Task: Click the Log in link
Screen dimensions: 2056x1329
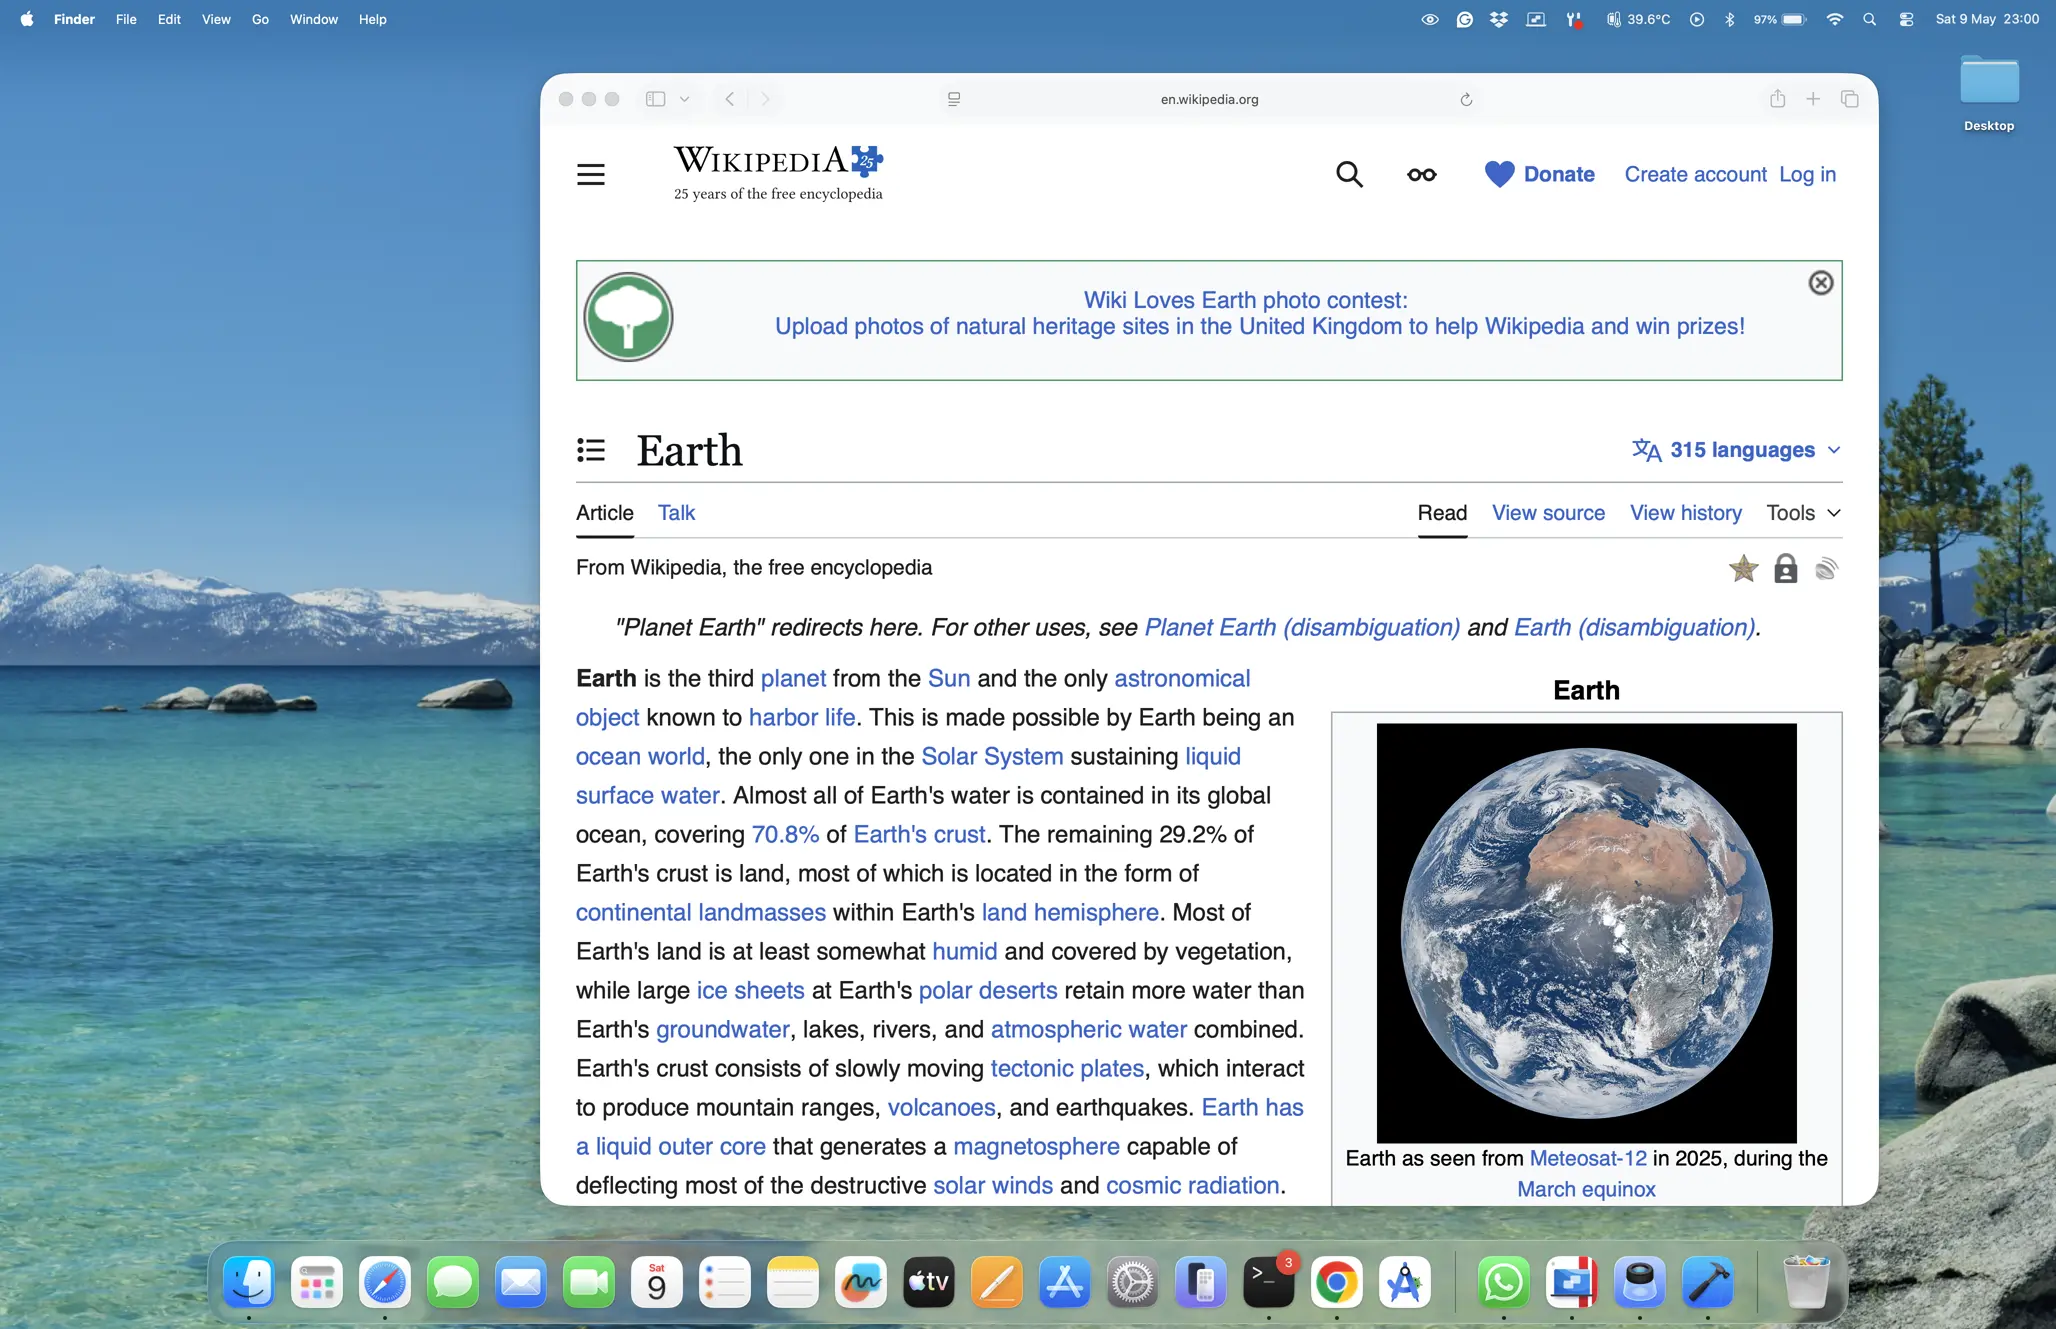Action: coord(1807,174)
